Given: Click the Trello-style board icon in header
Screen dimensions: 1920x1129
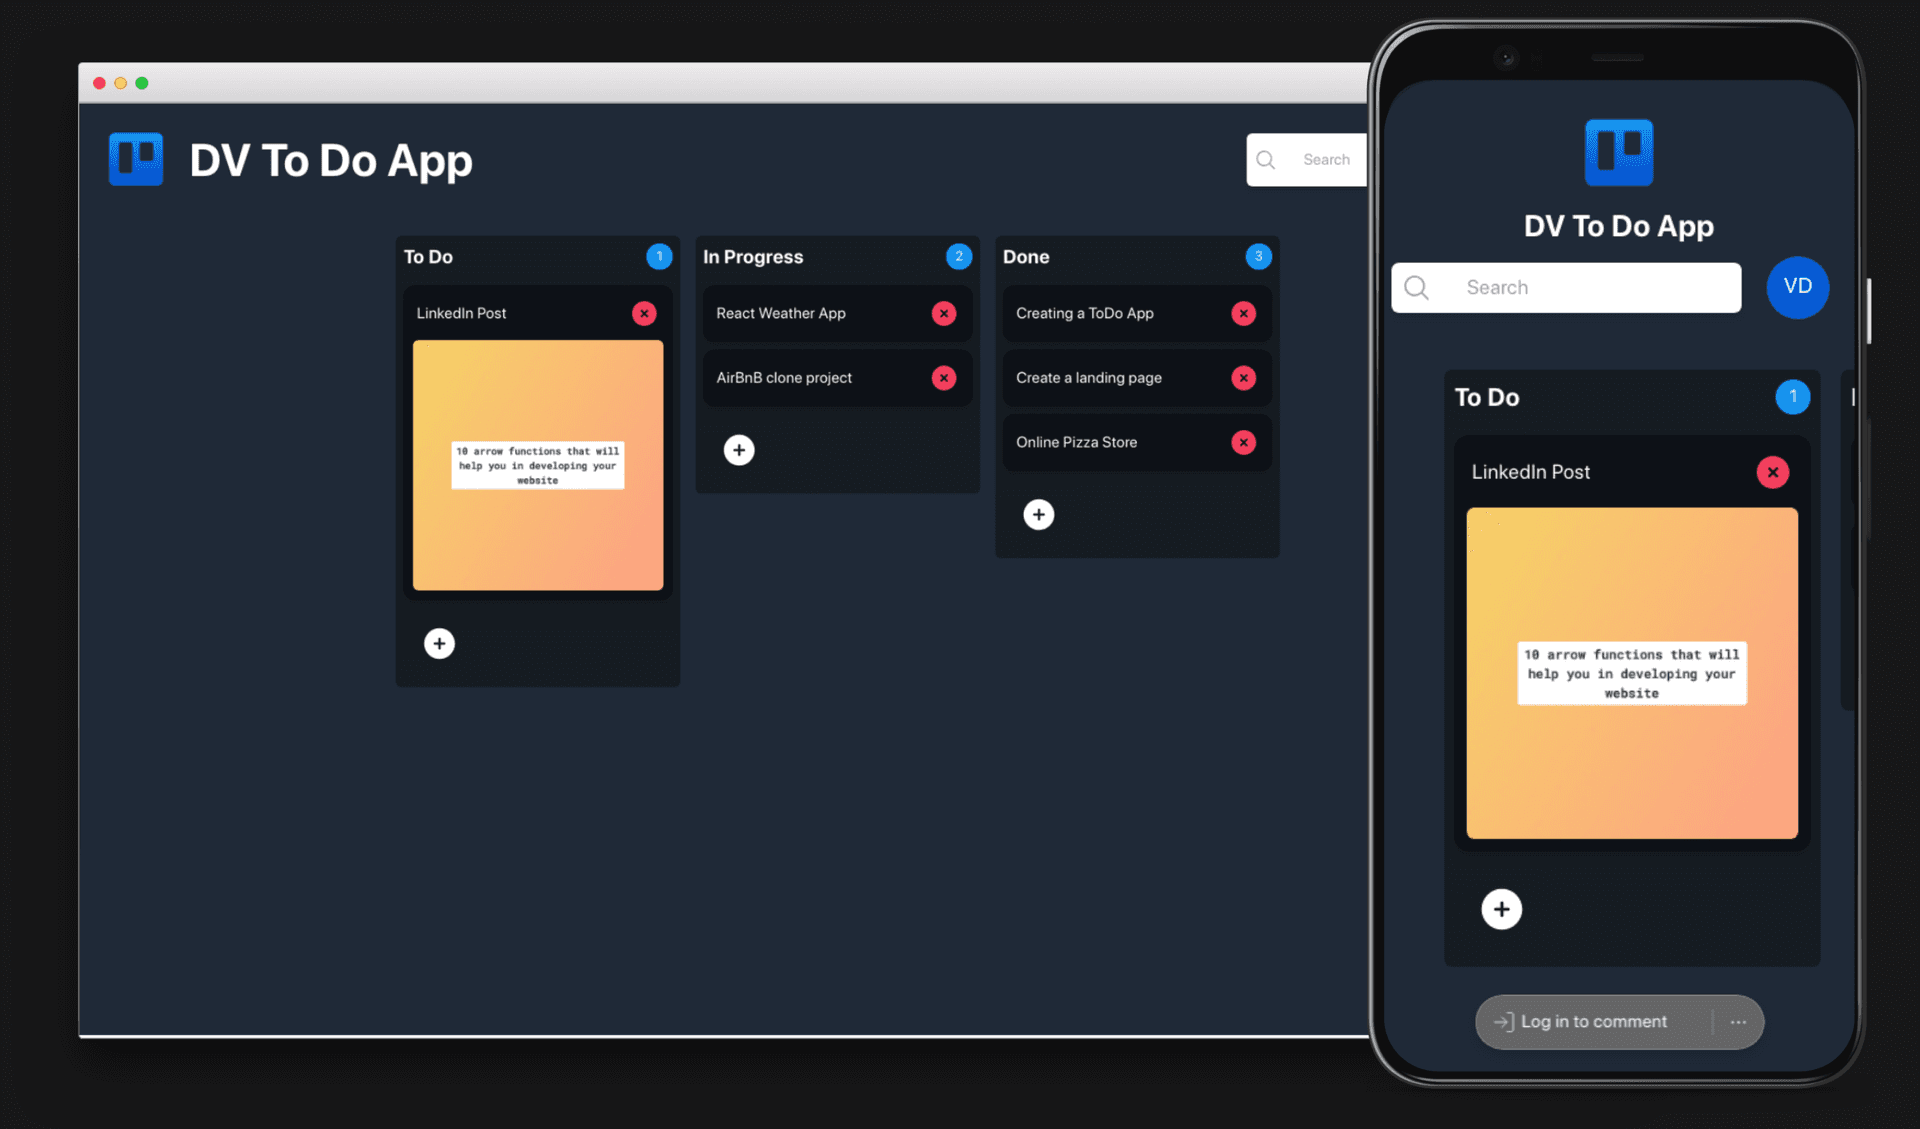Looking at the screenshot, I should (x=136, y=160).
